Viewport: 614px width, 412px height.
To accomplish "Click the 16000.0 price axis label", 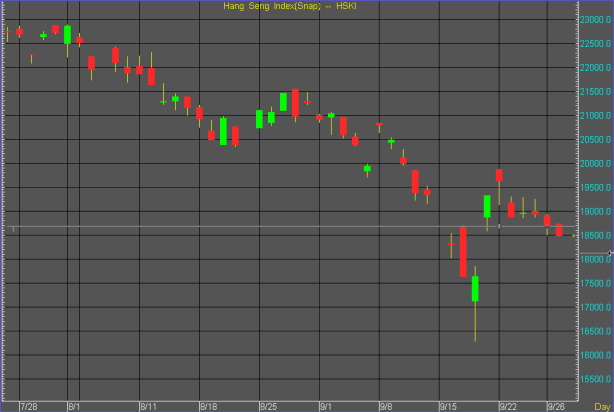I will click(x=595, y=355).
